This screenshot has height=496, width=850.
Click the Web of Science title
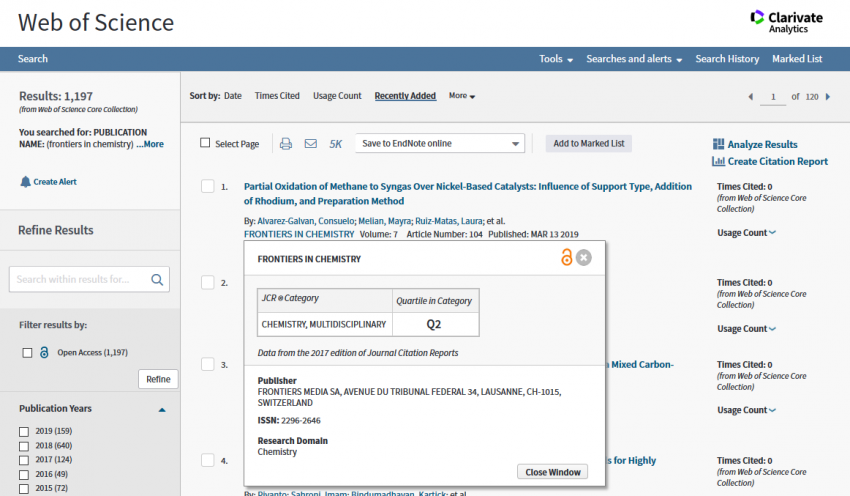pyautogui.click(x=96, y=23)
